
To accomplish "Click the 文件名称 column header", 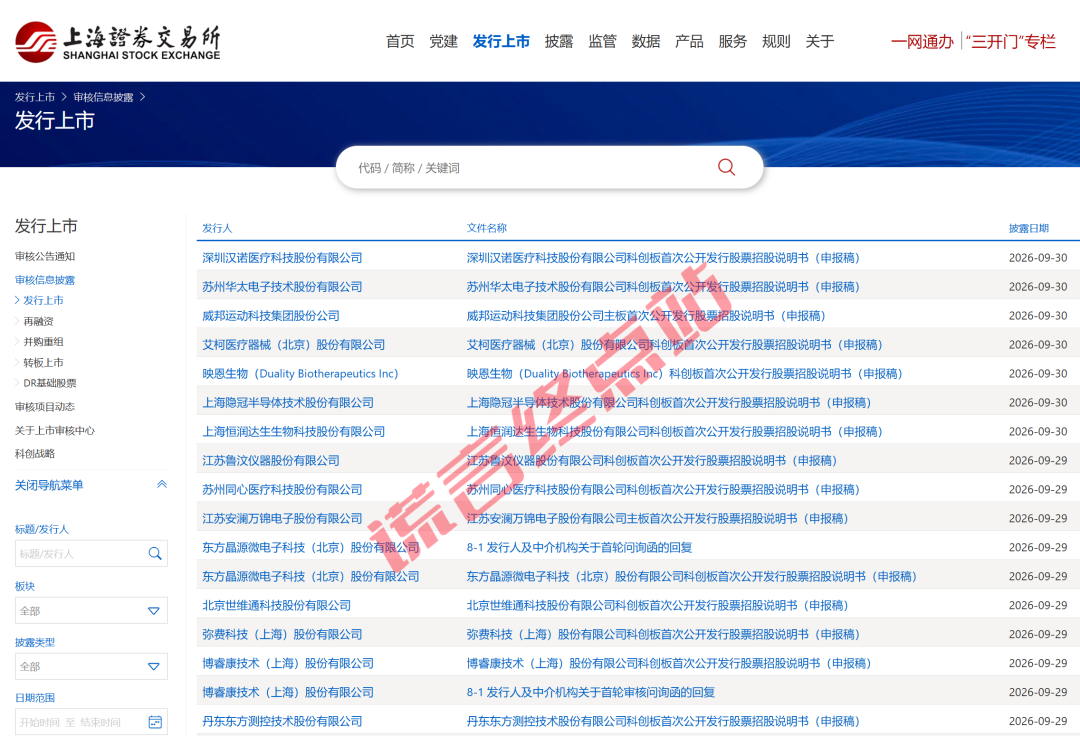I will (x=486, y=228).
